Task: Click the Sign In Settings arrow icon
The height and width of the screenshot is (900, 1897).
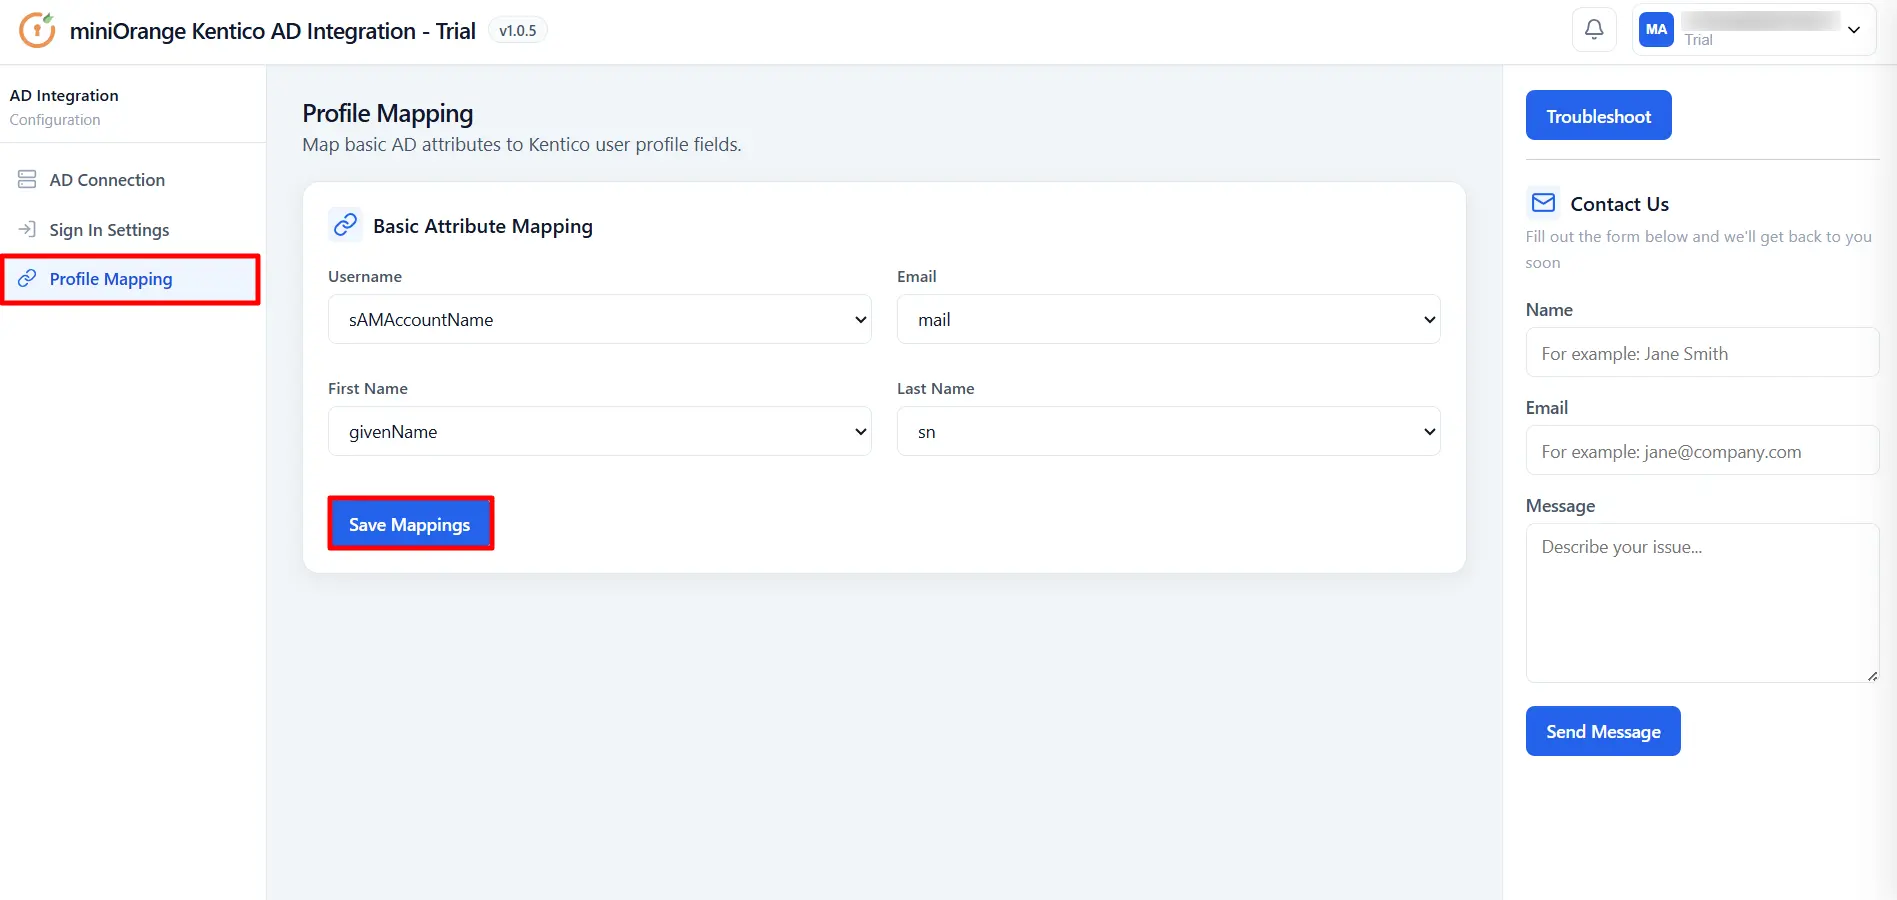Action: point(27,229)
